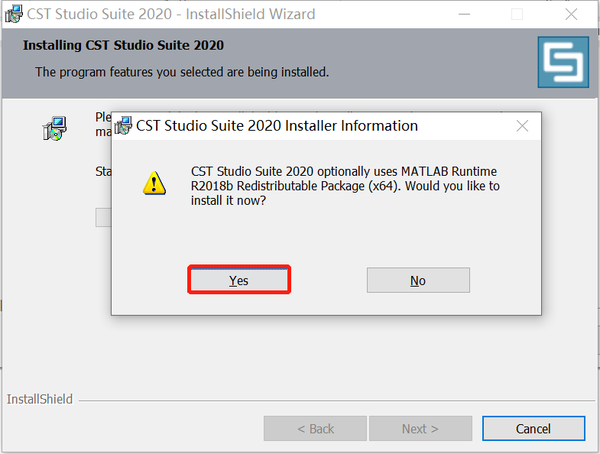Click the greyed-out Back button
The image size is (600, 454).
(315, 429)
